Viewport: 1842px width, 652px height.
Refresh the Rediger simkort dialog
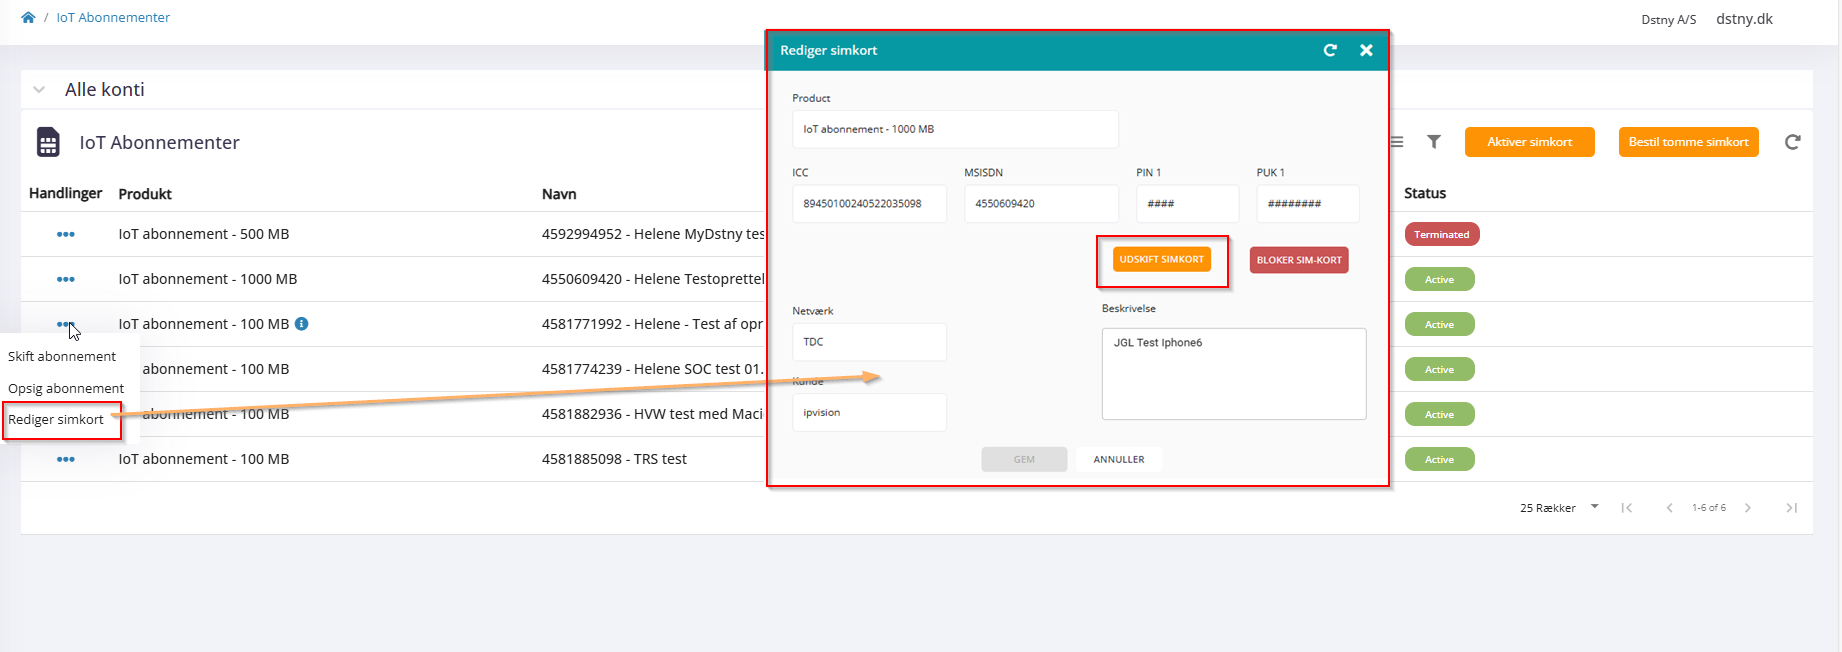[x=1330, y=50]
